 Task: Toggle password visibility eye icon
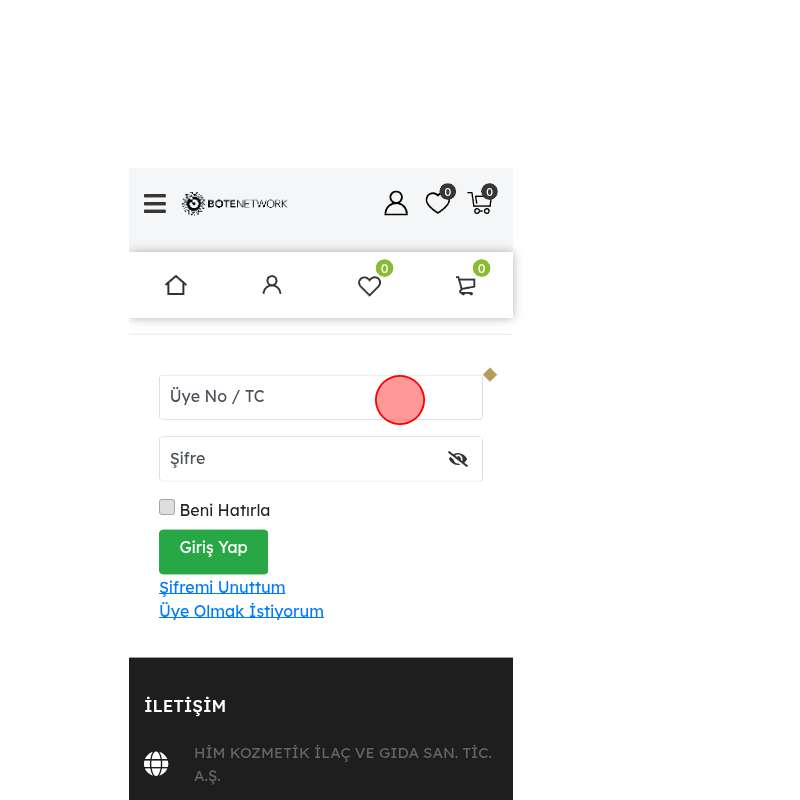pos(458,459)
